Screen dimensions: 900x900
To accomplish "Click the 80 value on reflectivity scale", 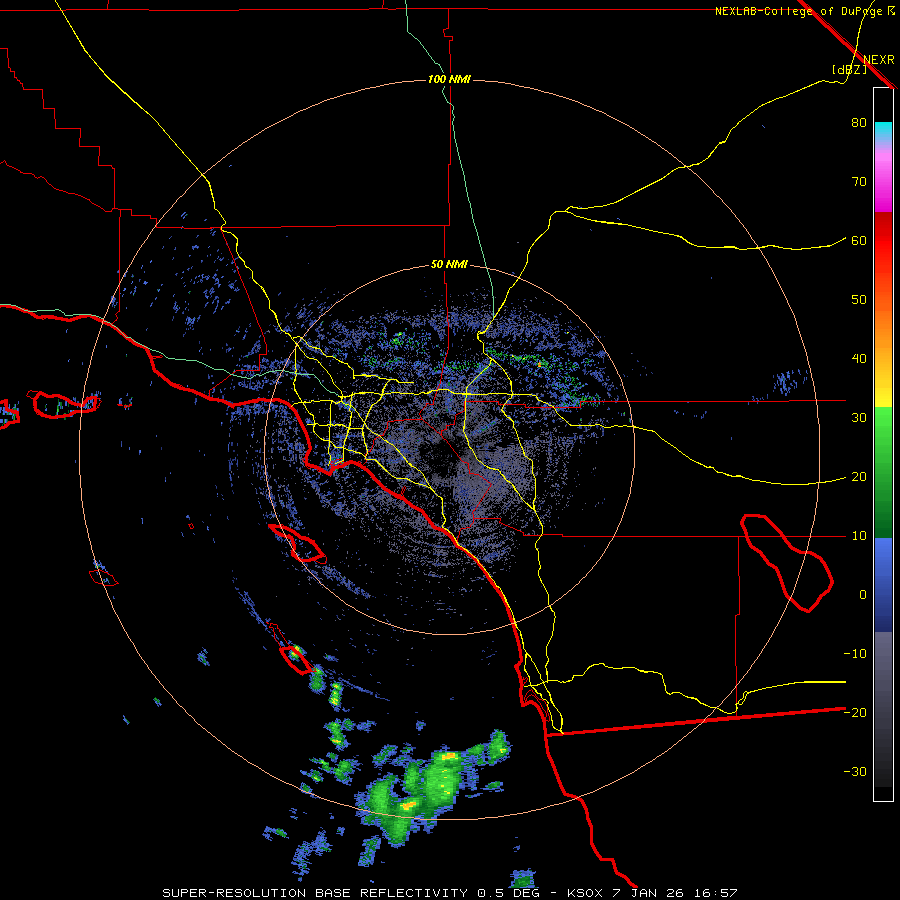I will pos(859,123).
